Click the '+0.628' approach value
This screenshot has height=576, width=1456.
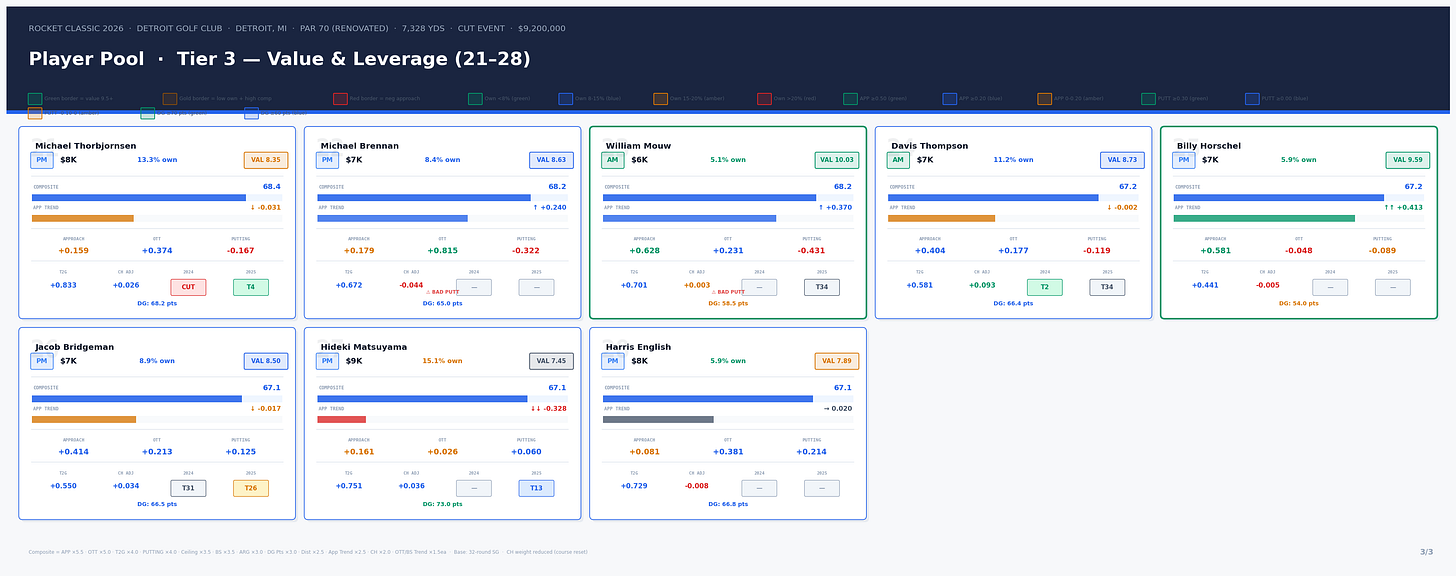point(644,251)
